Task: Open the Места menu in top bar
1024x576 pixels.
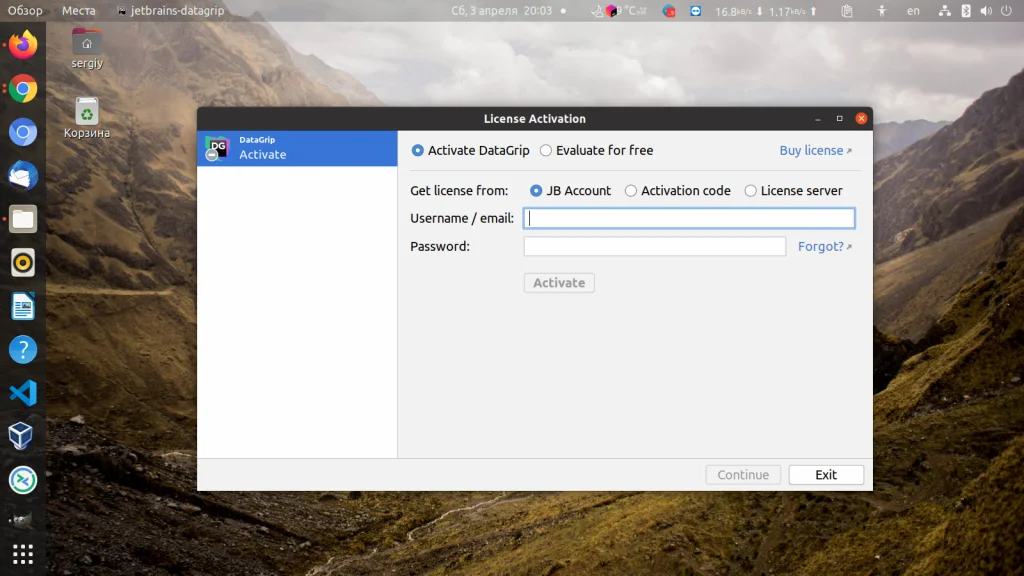Action: (x=79, y=11)
